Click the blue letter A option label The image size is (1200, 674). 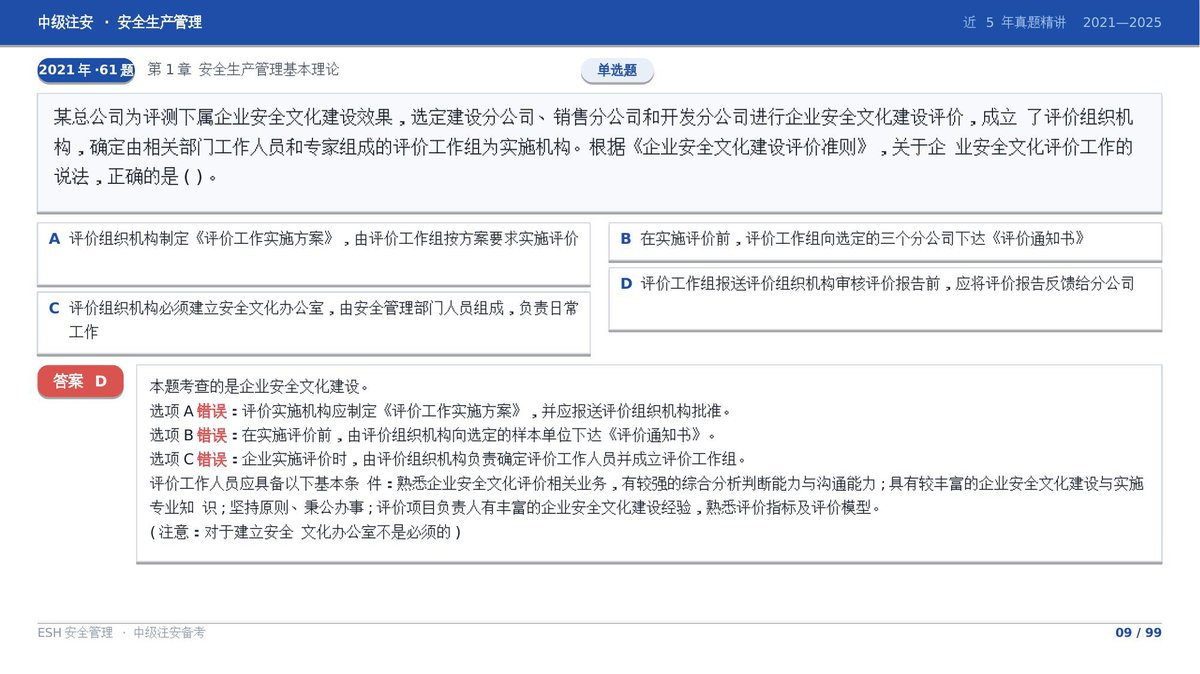(55, 239)
